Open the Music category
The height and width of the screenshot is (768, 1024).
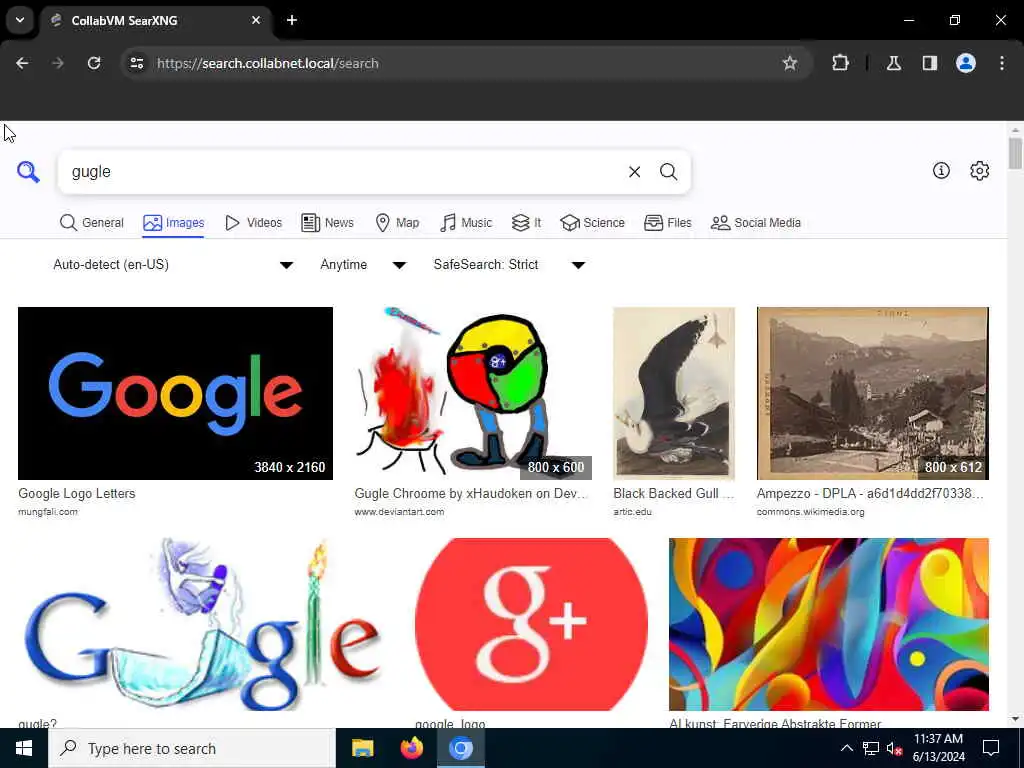point(466,223)
